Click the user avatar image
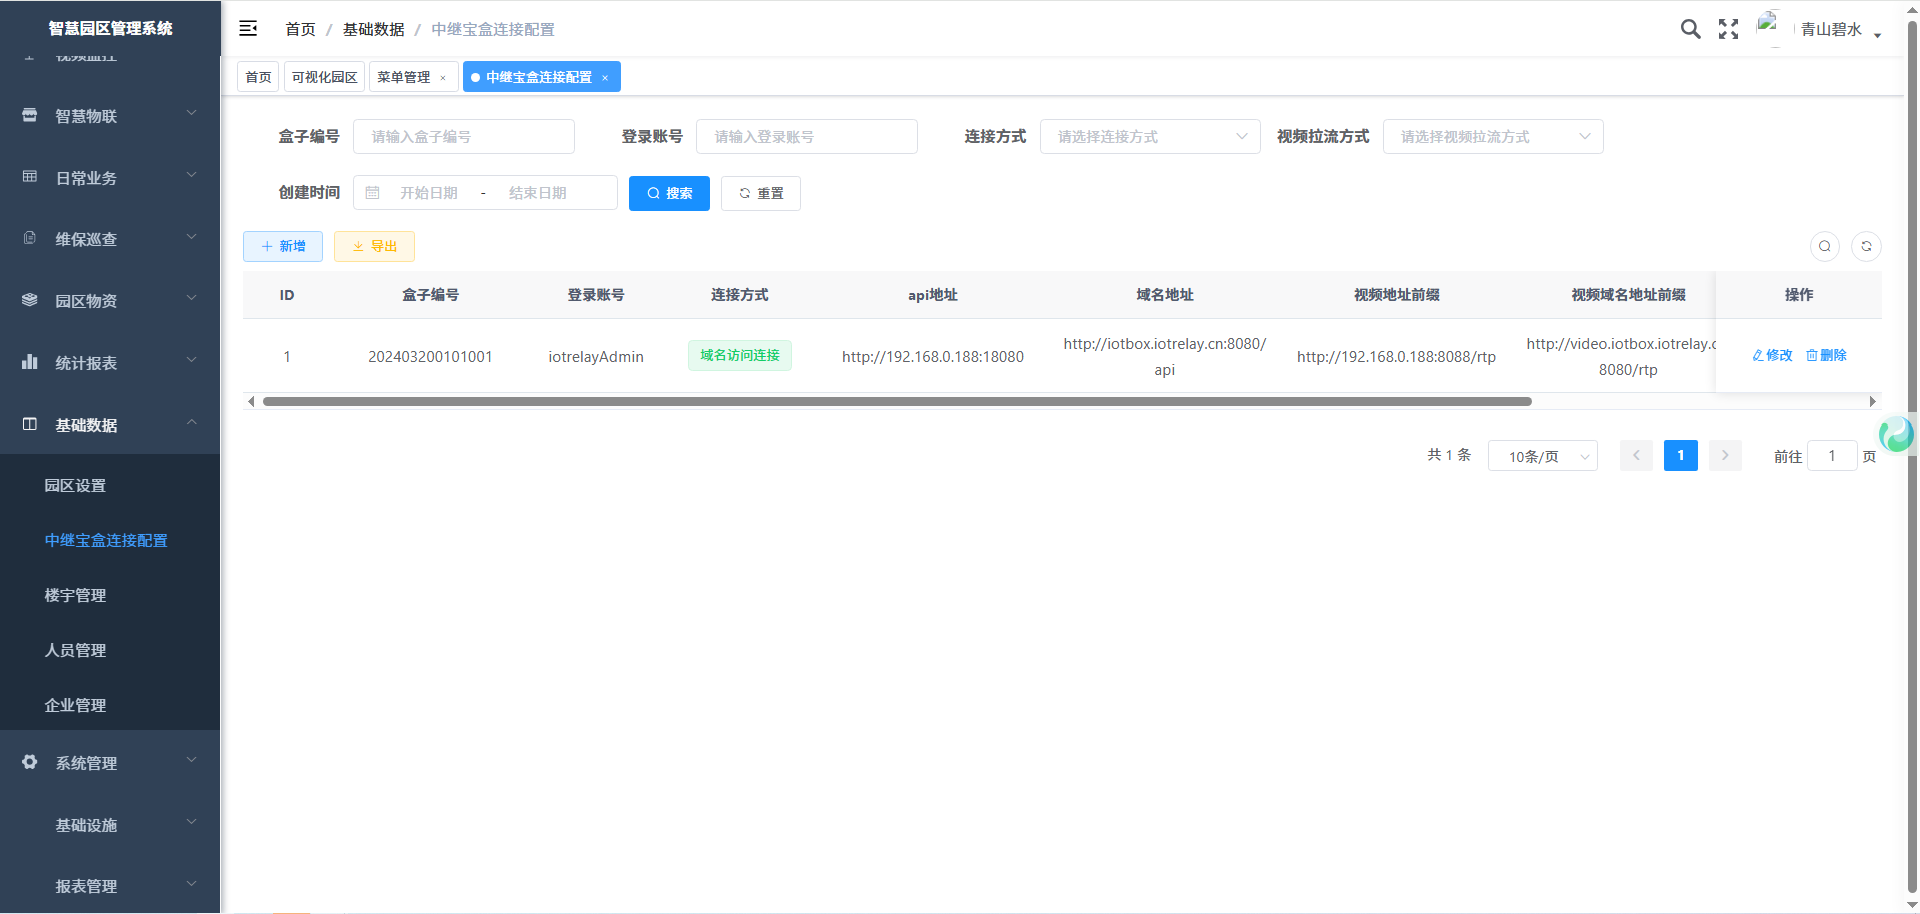Viewport: 1920px width, 914px height. pyautogui.click(x=1769, y=27)
